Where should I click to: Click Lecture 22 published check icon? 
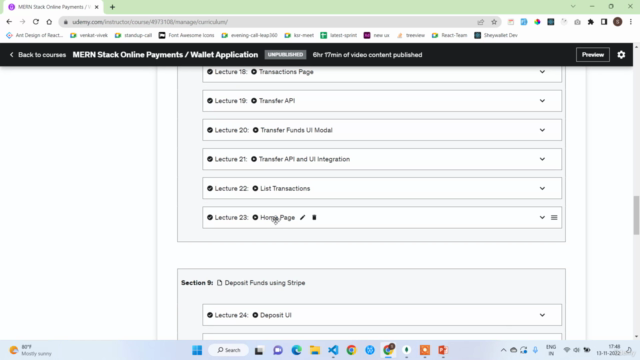point(210,189)
